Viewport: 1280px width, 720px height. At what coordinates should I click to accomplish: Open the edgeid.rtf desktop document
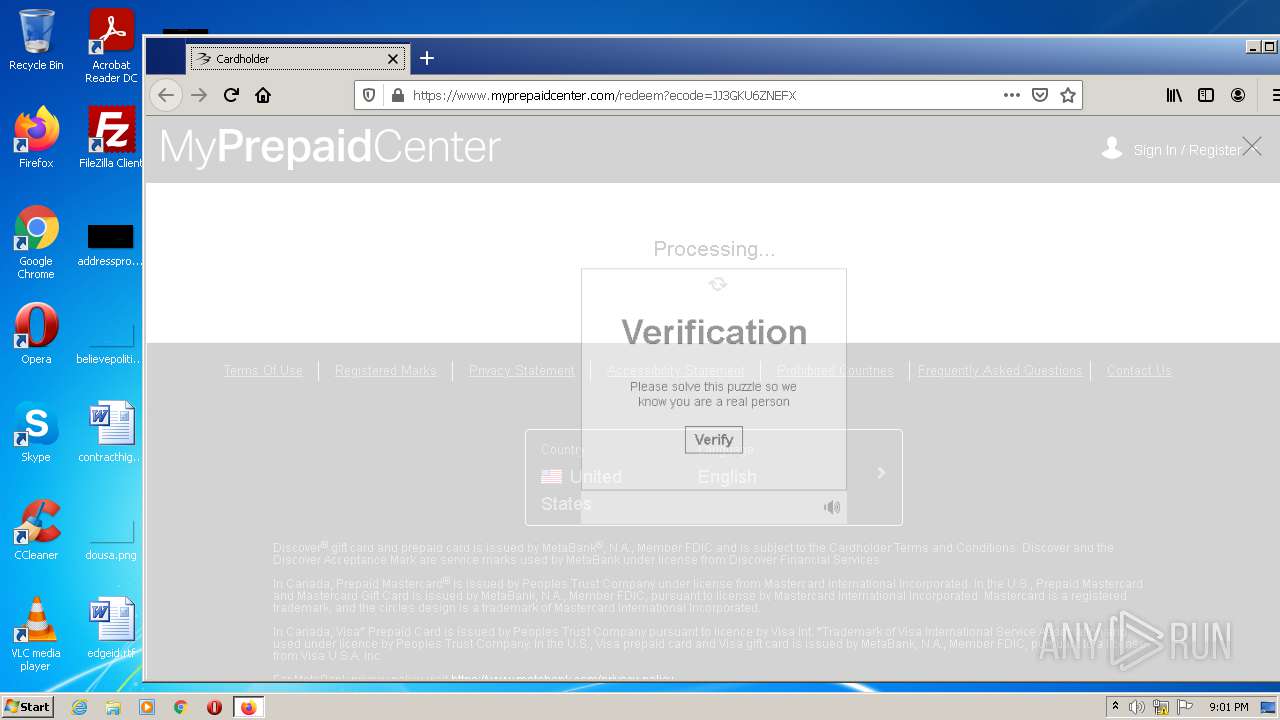(x=111, y=628)
